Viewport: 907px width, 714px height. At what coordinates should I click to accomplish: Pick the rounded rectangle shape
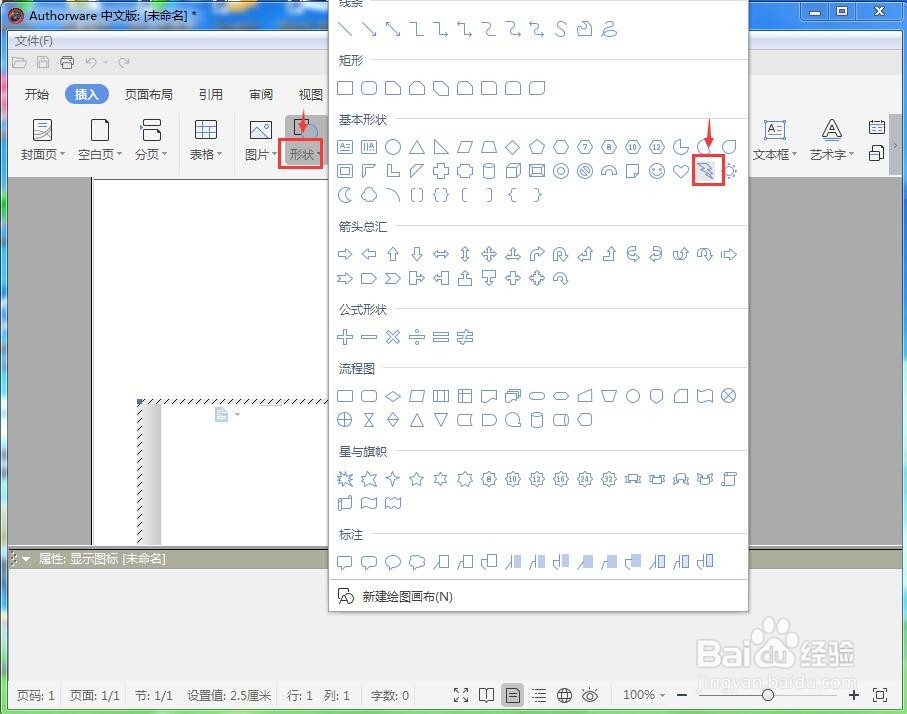click(368, 88)
